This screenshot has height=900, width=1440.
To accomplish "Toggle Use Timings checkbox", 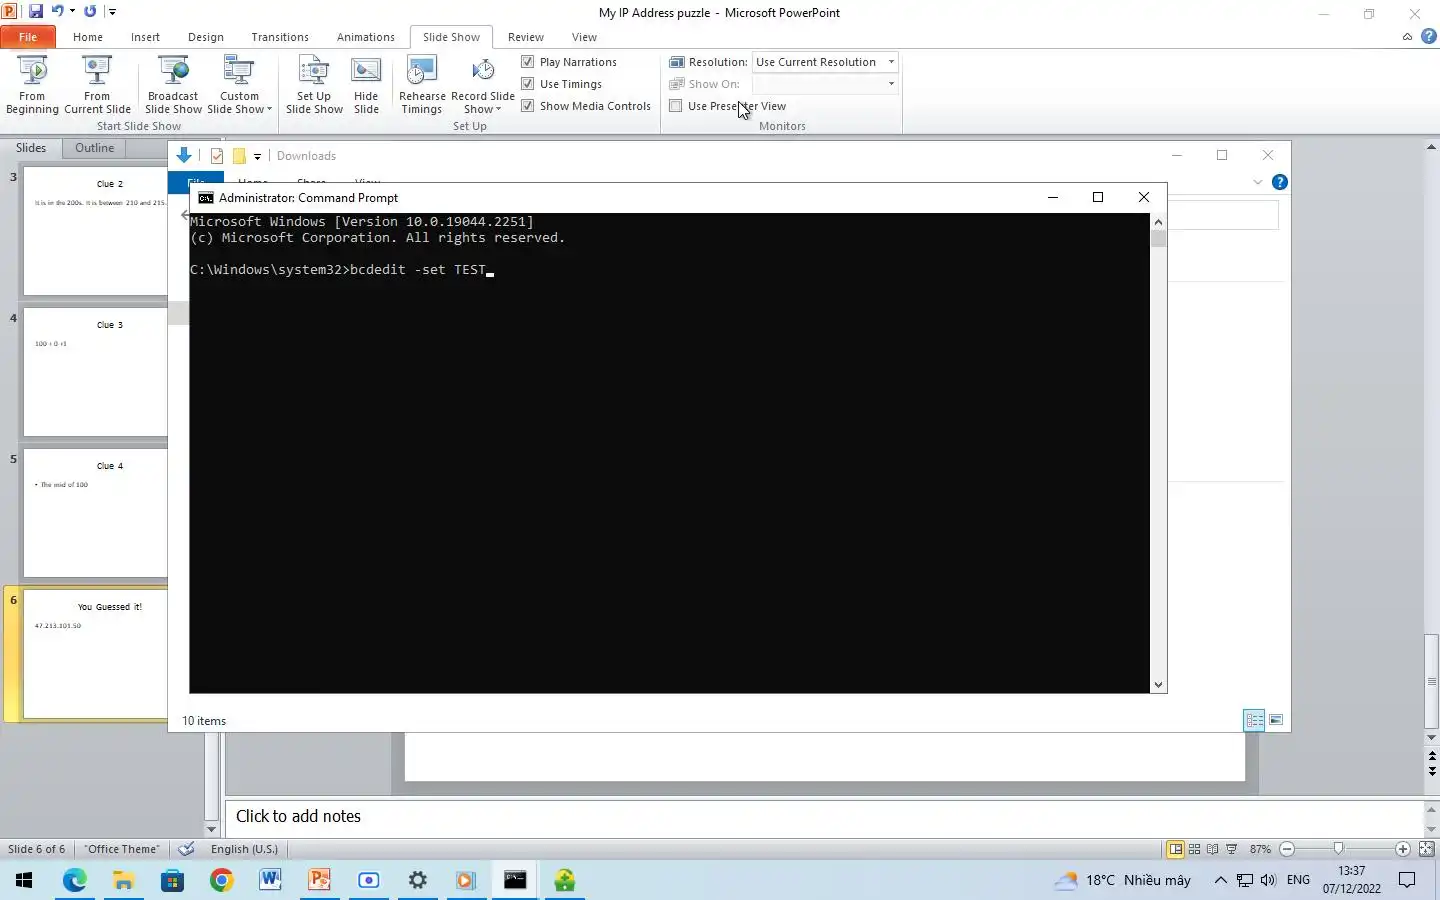I will click(x=528, y=84).
